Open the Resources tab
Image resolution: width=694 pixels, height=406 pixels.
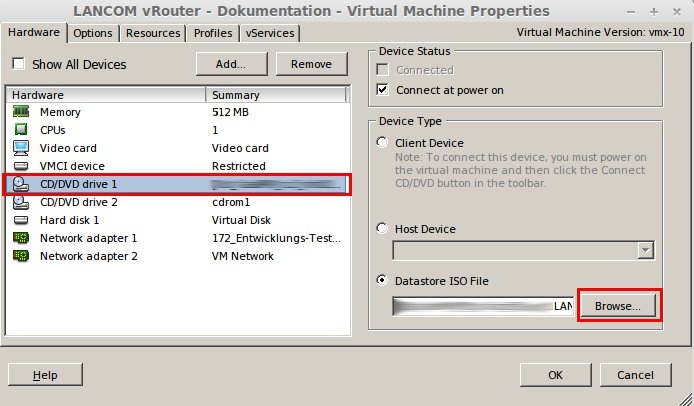(x=154, y=33)
